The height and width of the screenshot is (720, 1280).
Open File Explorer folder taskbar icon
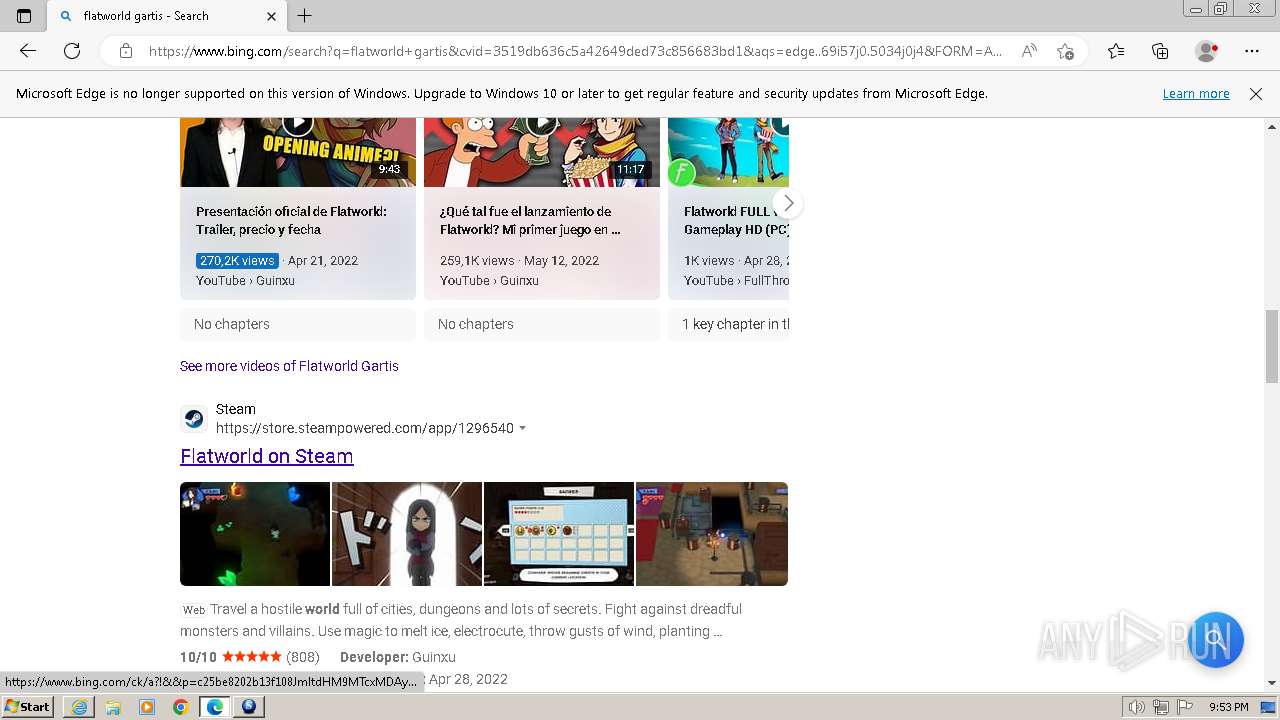(113, 707)
